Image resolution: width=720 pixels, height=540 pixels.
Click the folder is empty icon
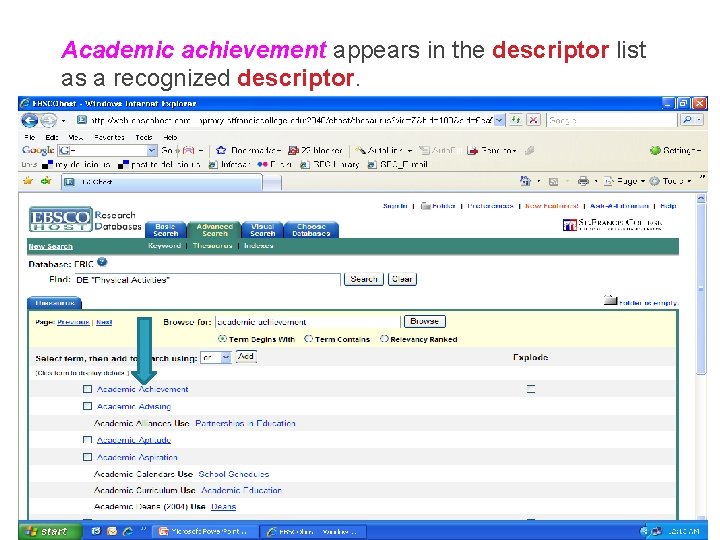point(610,300)
